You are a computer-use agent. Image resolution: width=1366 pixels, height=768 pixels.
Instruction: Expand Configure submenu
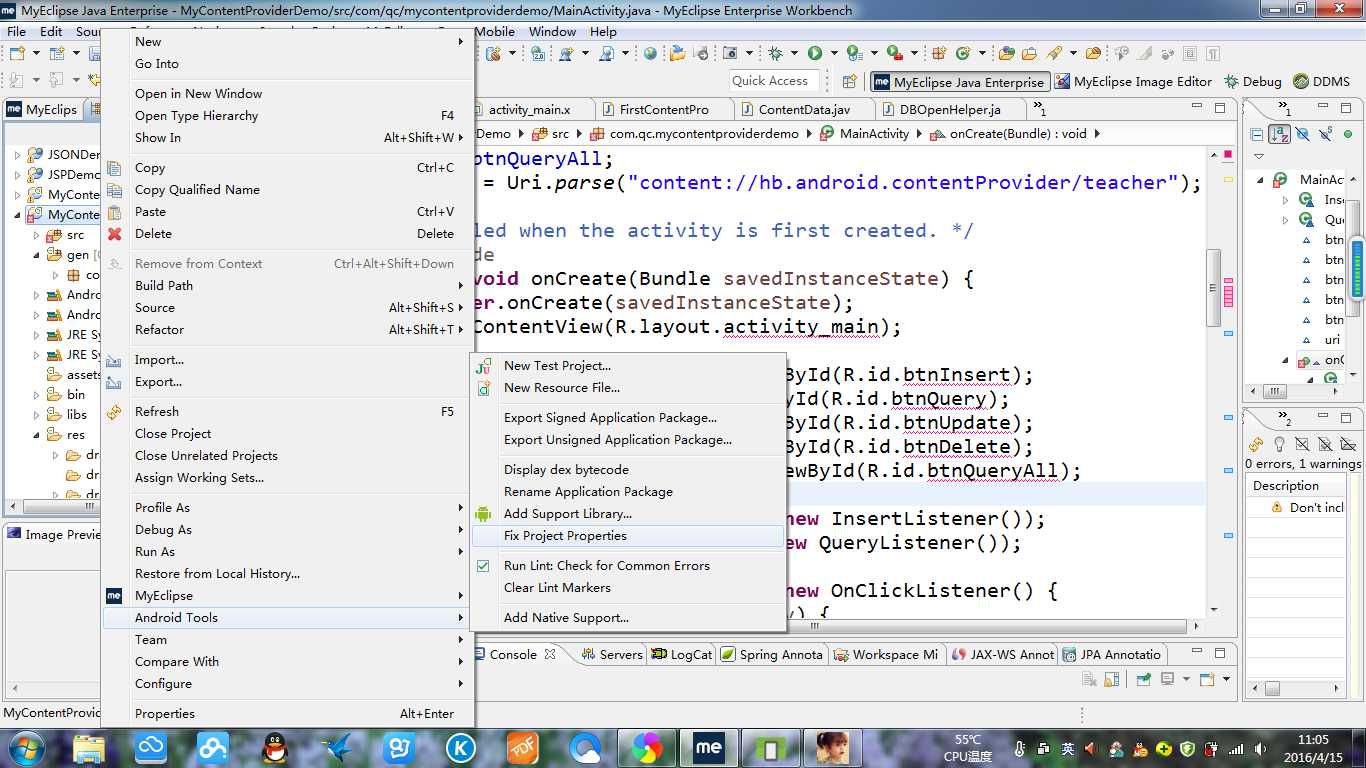(x=288, y=684)
